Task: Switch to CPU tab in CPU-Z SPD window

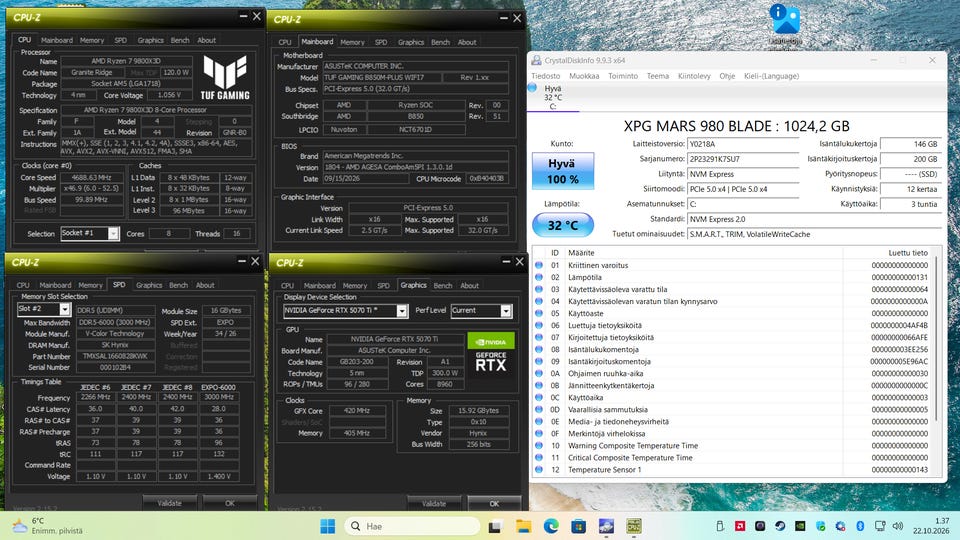Action: pos(23,285)
